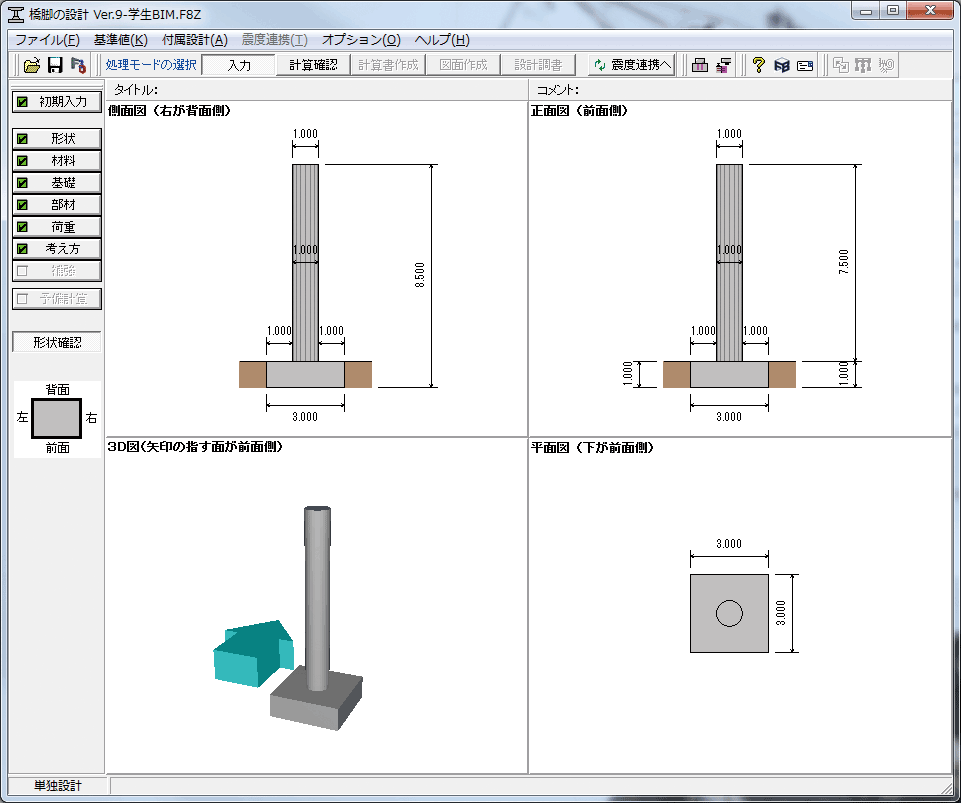Click the 前面 label in orientation diagram
The image size is (961, 803).
tap(58, 448)
